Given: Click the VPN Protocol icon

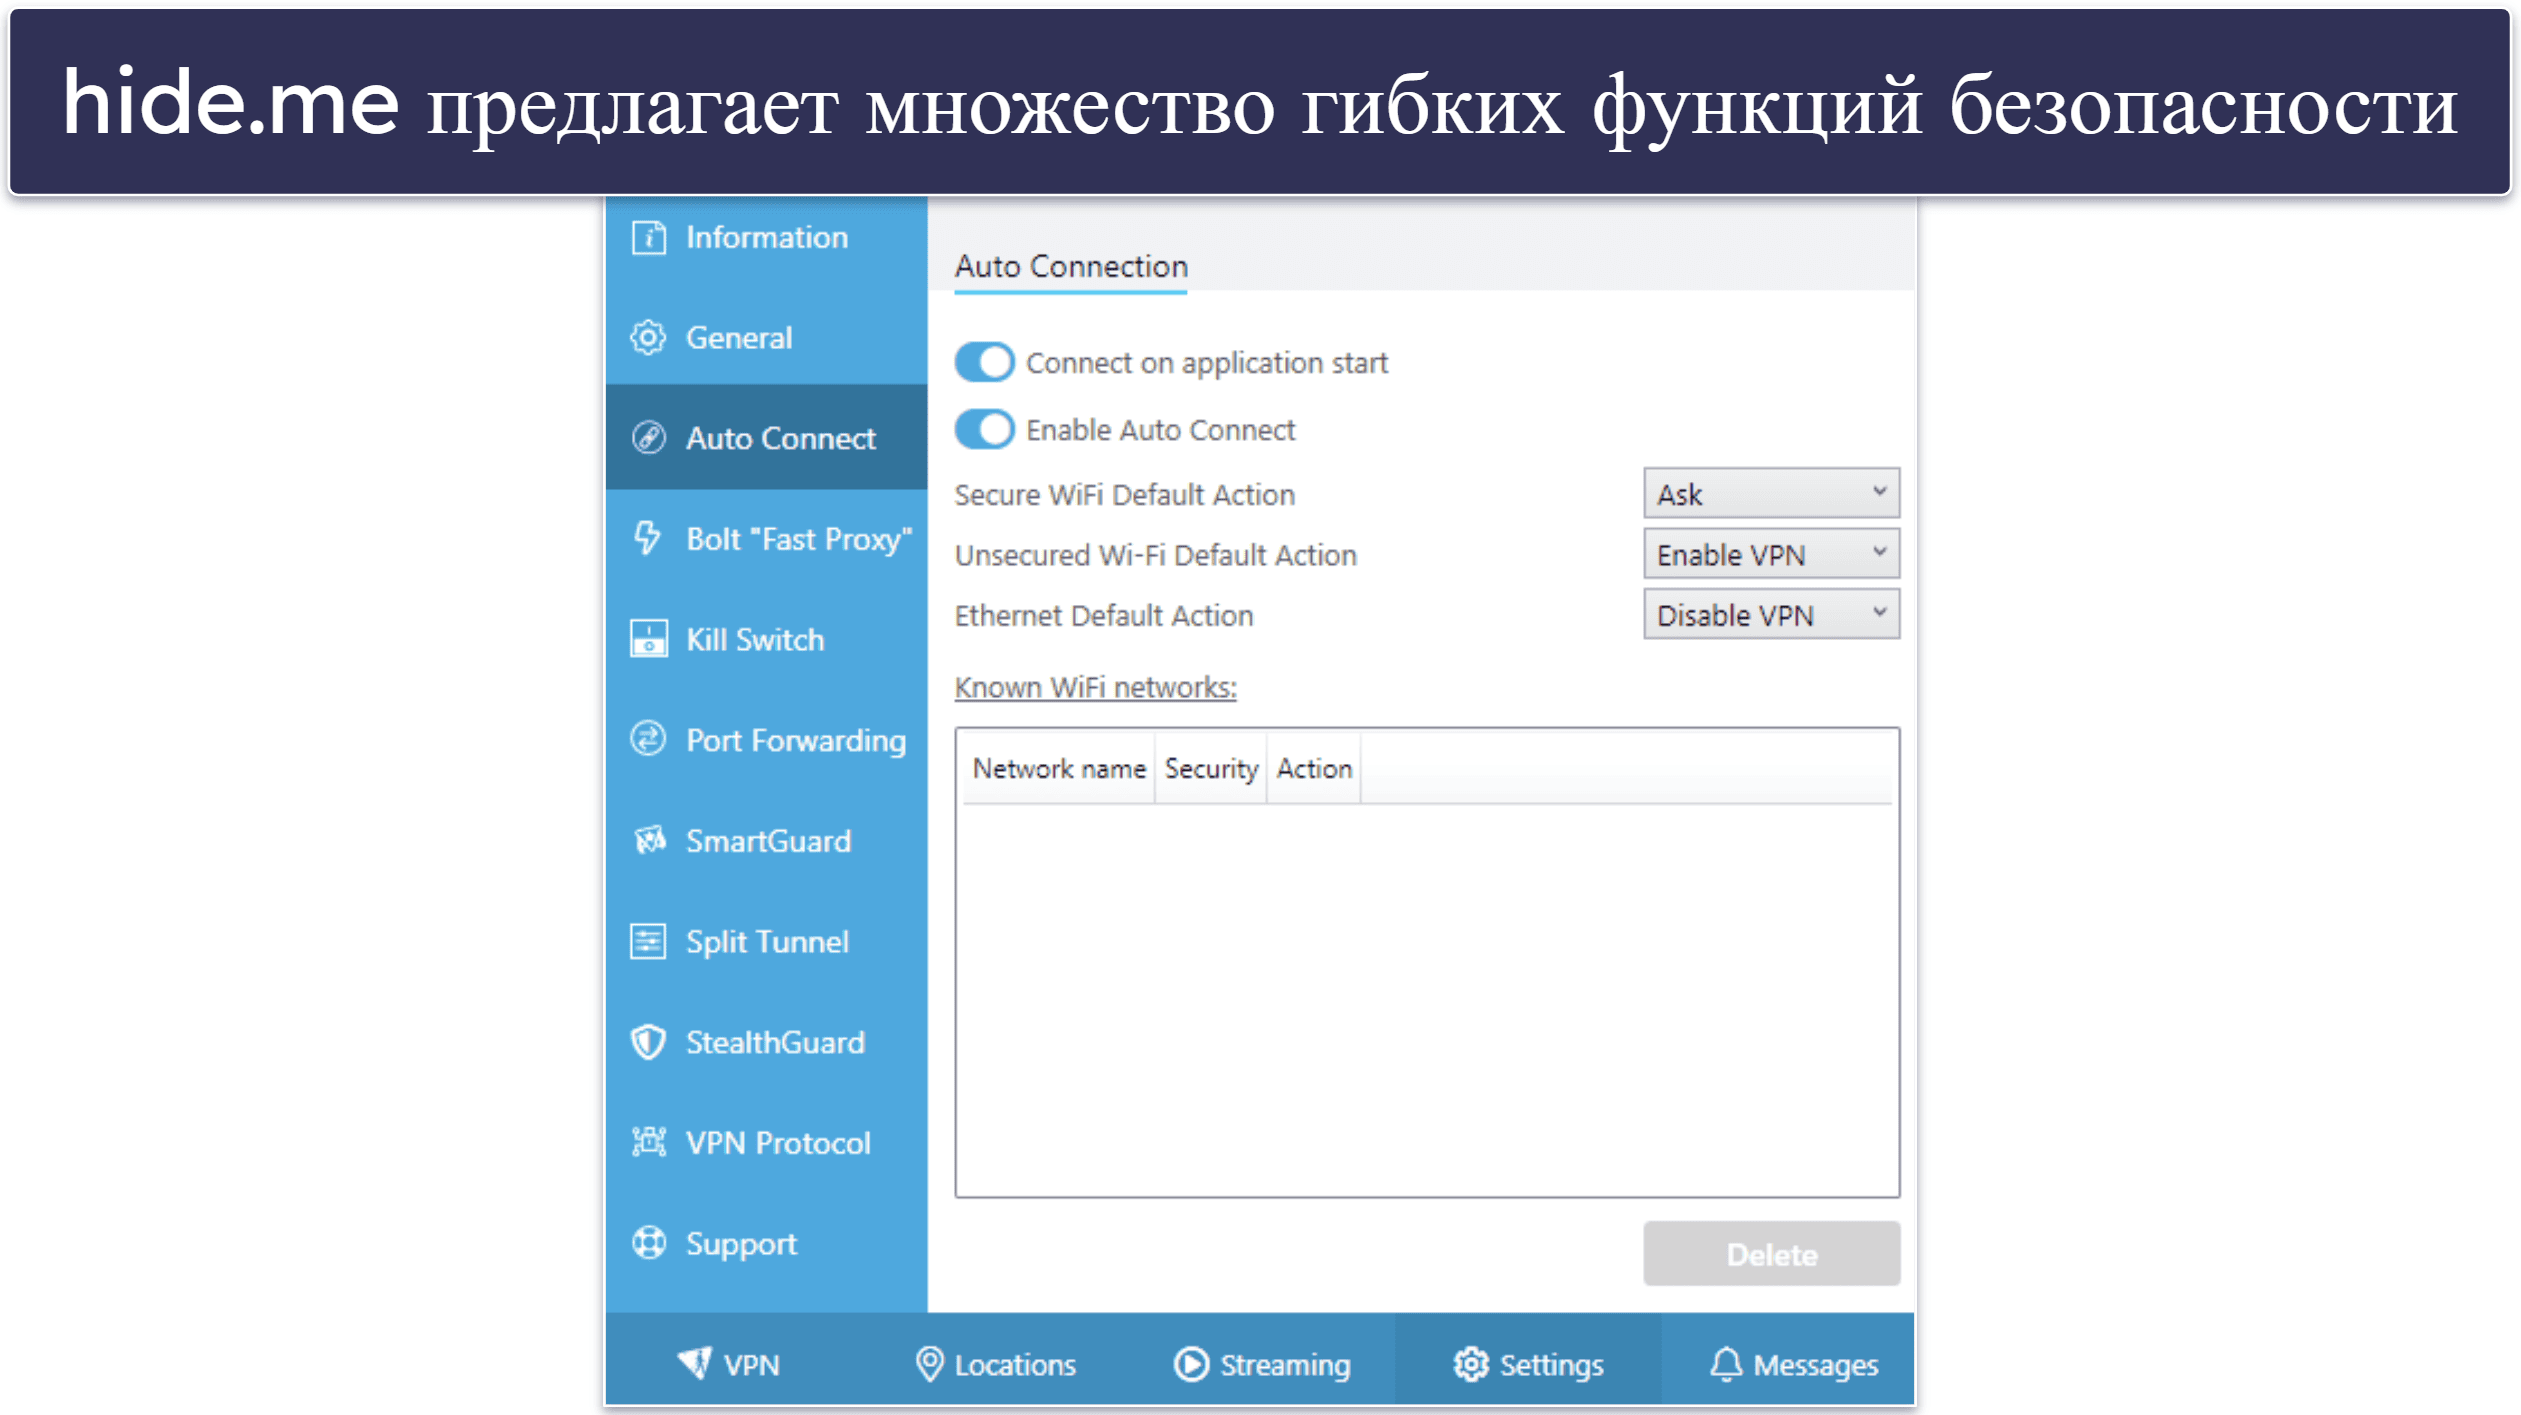Looking at the screenshot, I should pyautogui.click(x=648, y=1142).
